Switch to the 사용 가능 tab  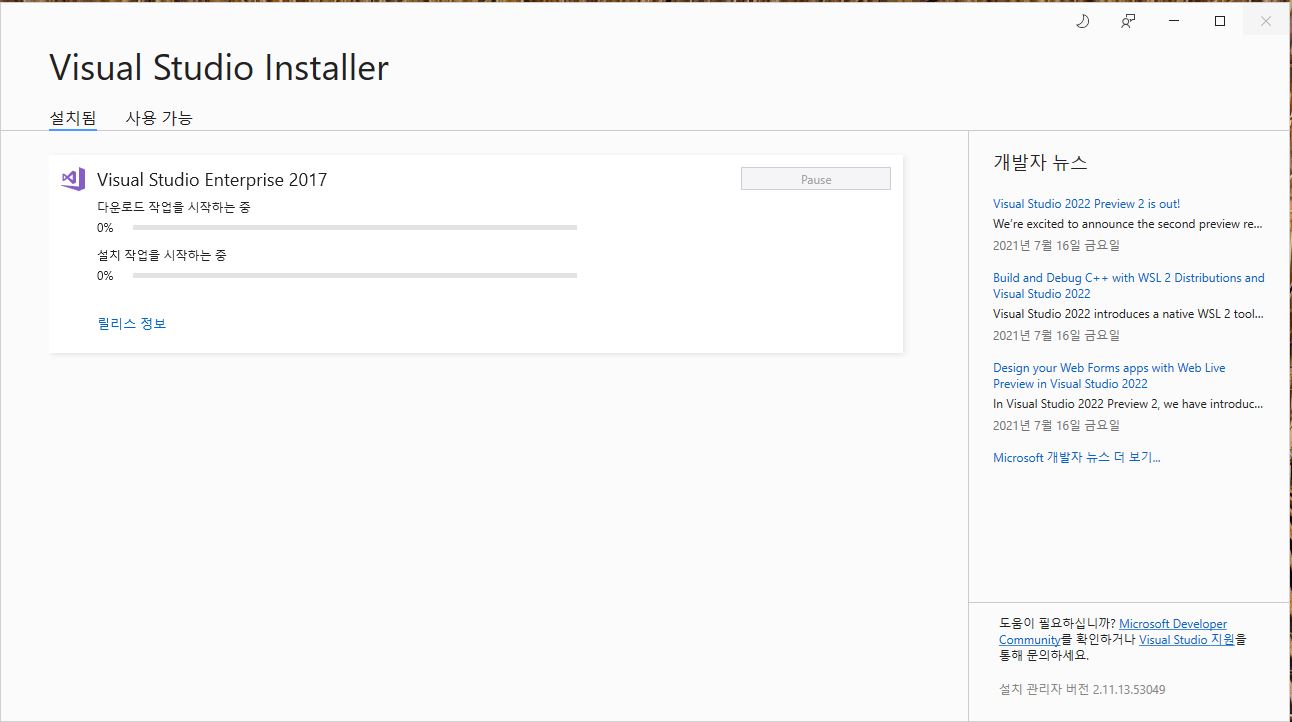159,117
